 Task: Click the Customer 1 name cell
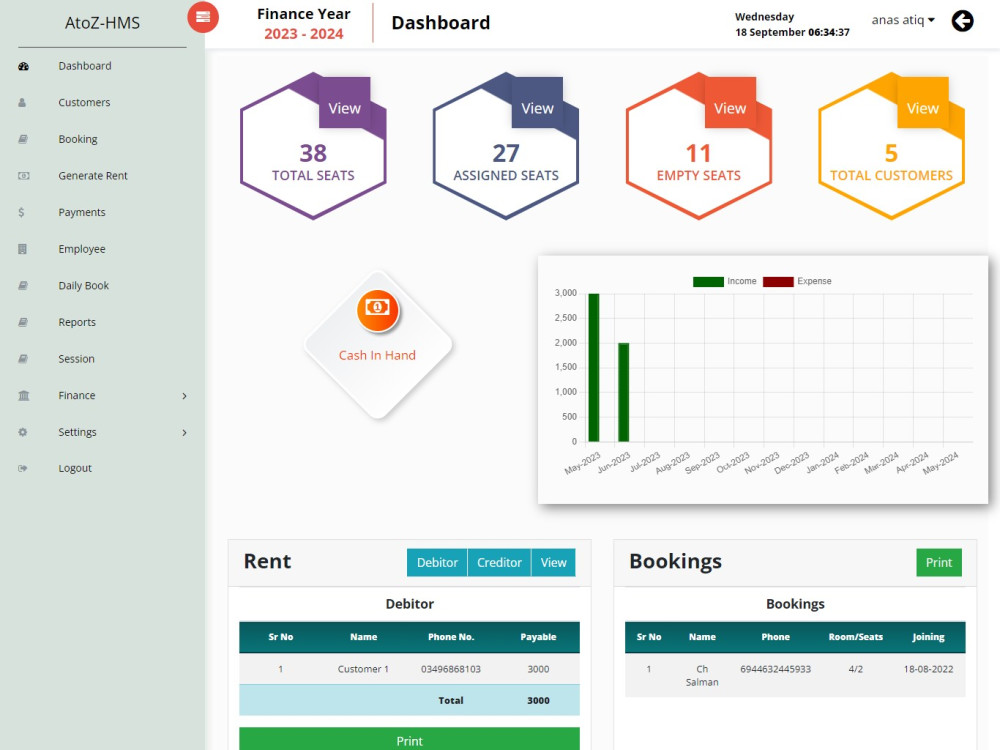point(363,669)
